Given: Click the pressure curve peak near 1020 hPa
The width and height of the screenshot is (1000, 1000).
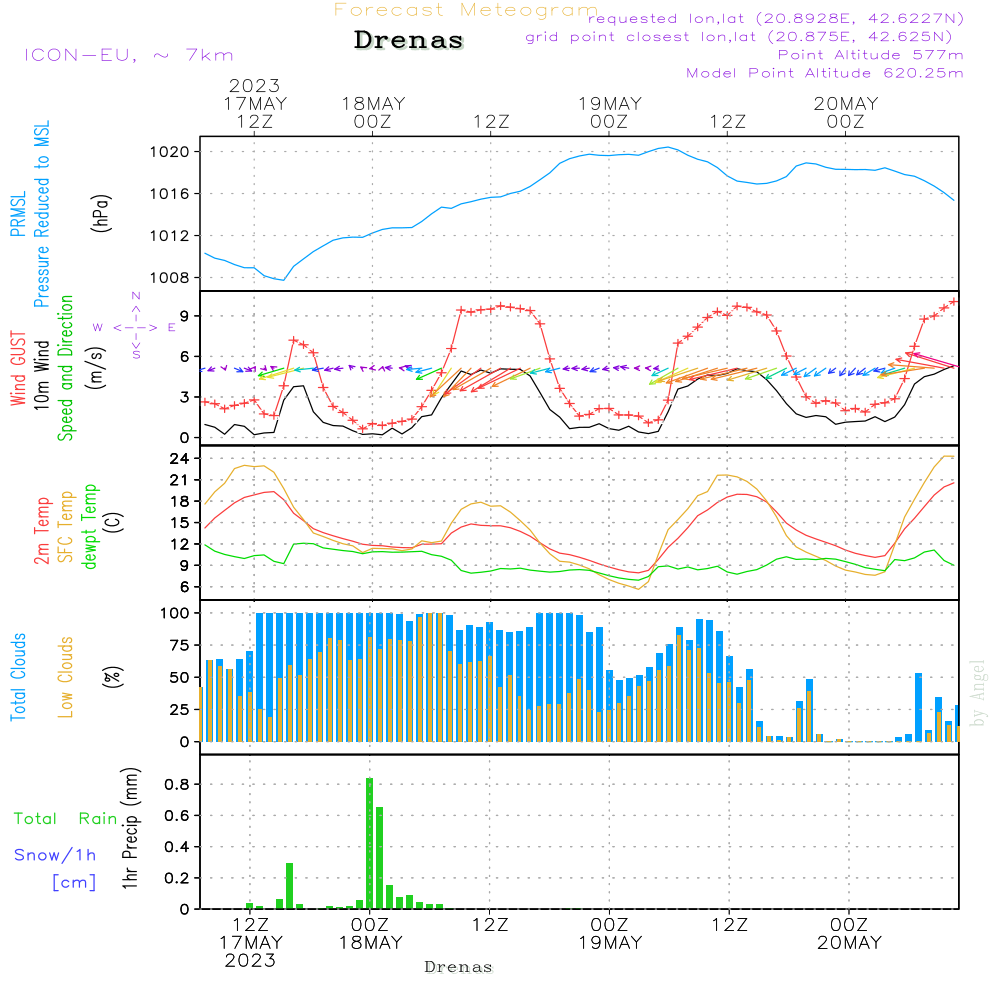Looking at the screenshot, I should 667,147.
